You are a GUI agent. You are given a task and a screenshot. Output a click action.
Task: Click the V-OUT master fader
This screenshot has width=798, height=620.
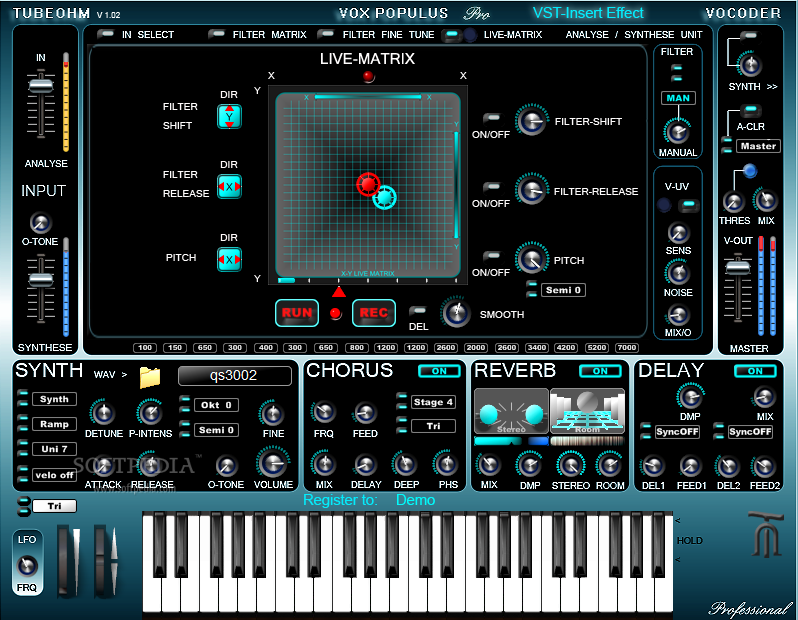click(737, 267)
